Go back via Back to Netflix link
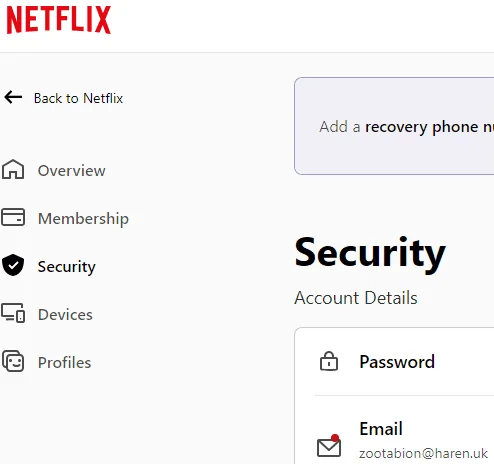494x464 pixels. [78, 98]
